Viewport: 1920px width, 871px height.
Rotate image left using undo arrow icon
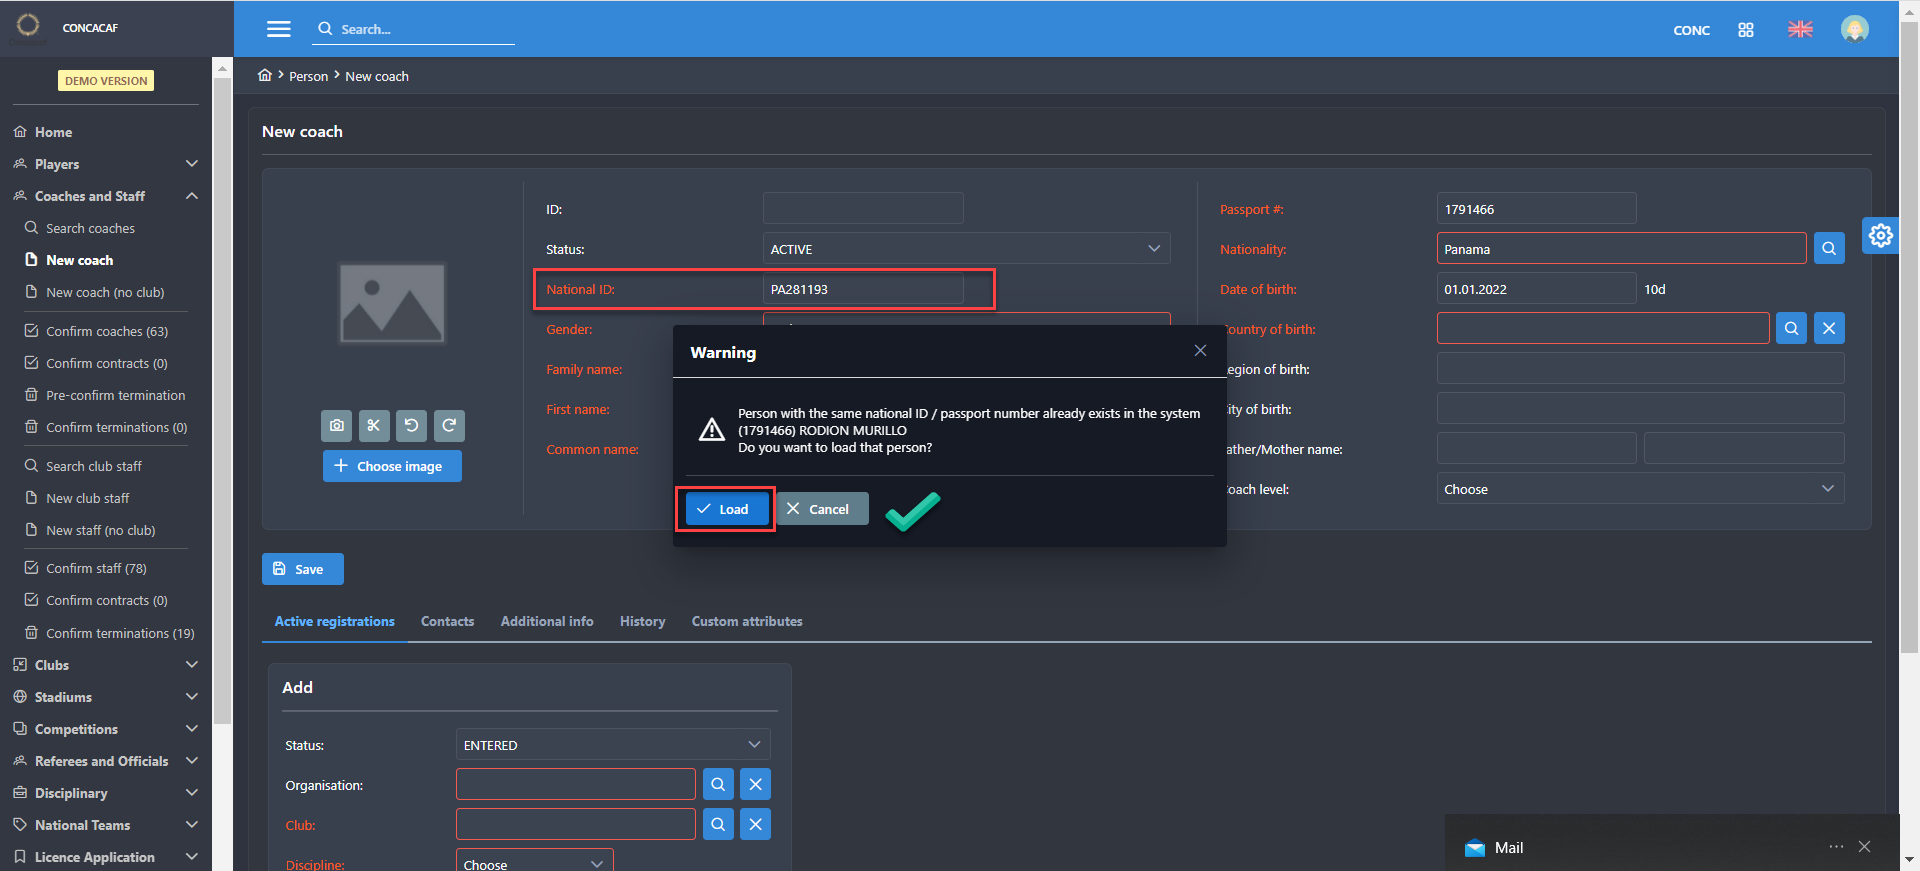click(411, 425)
